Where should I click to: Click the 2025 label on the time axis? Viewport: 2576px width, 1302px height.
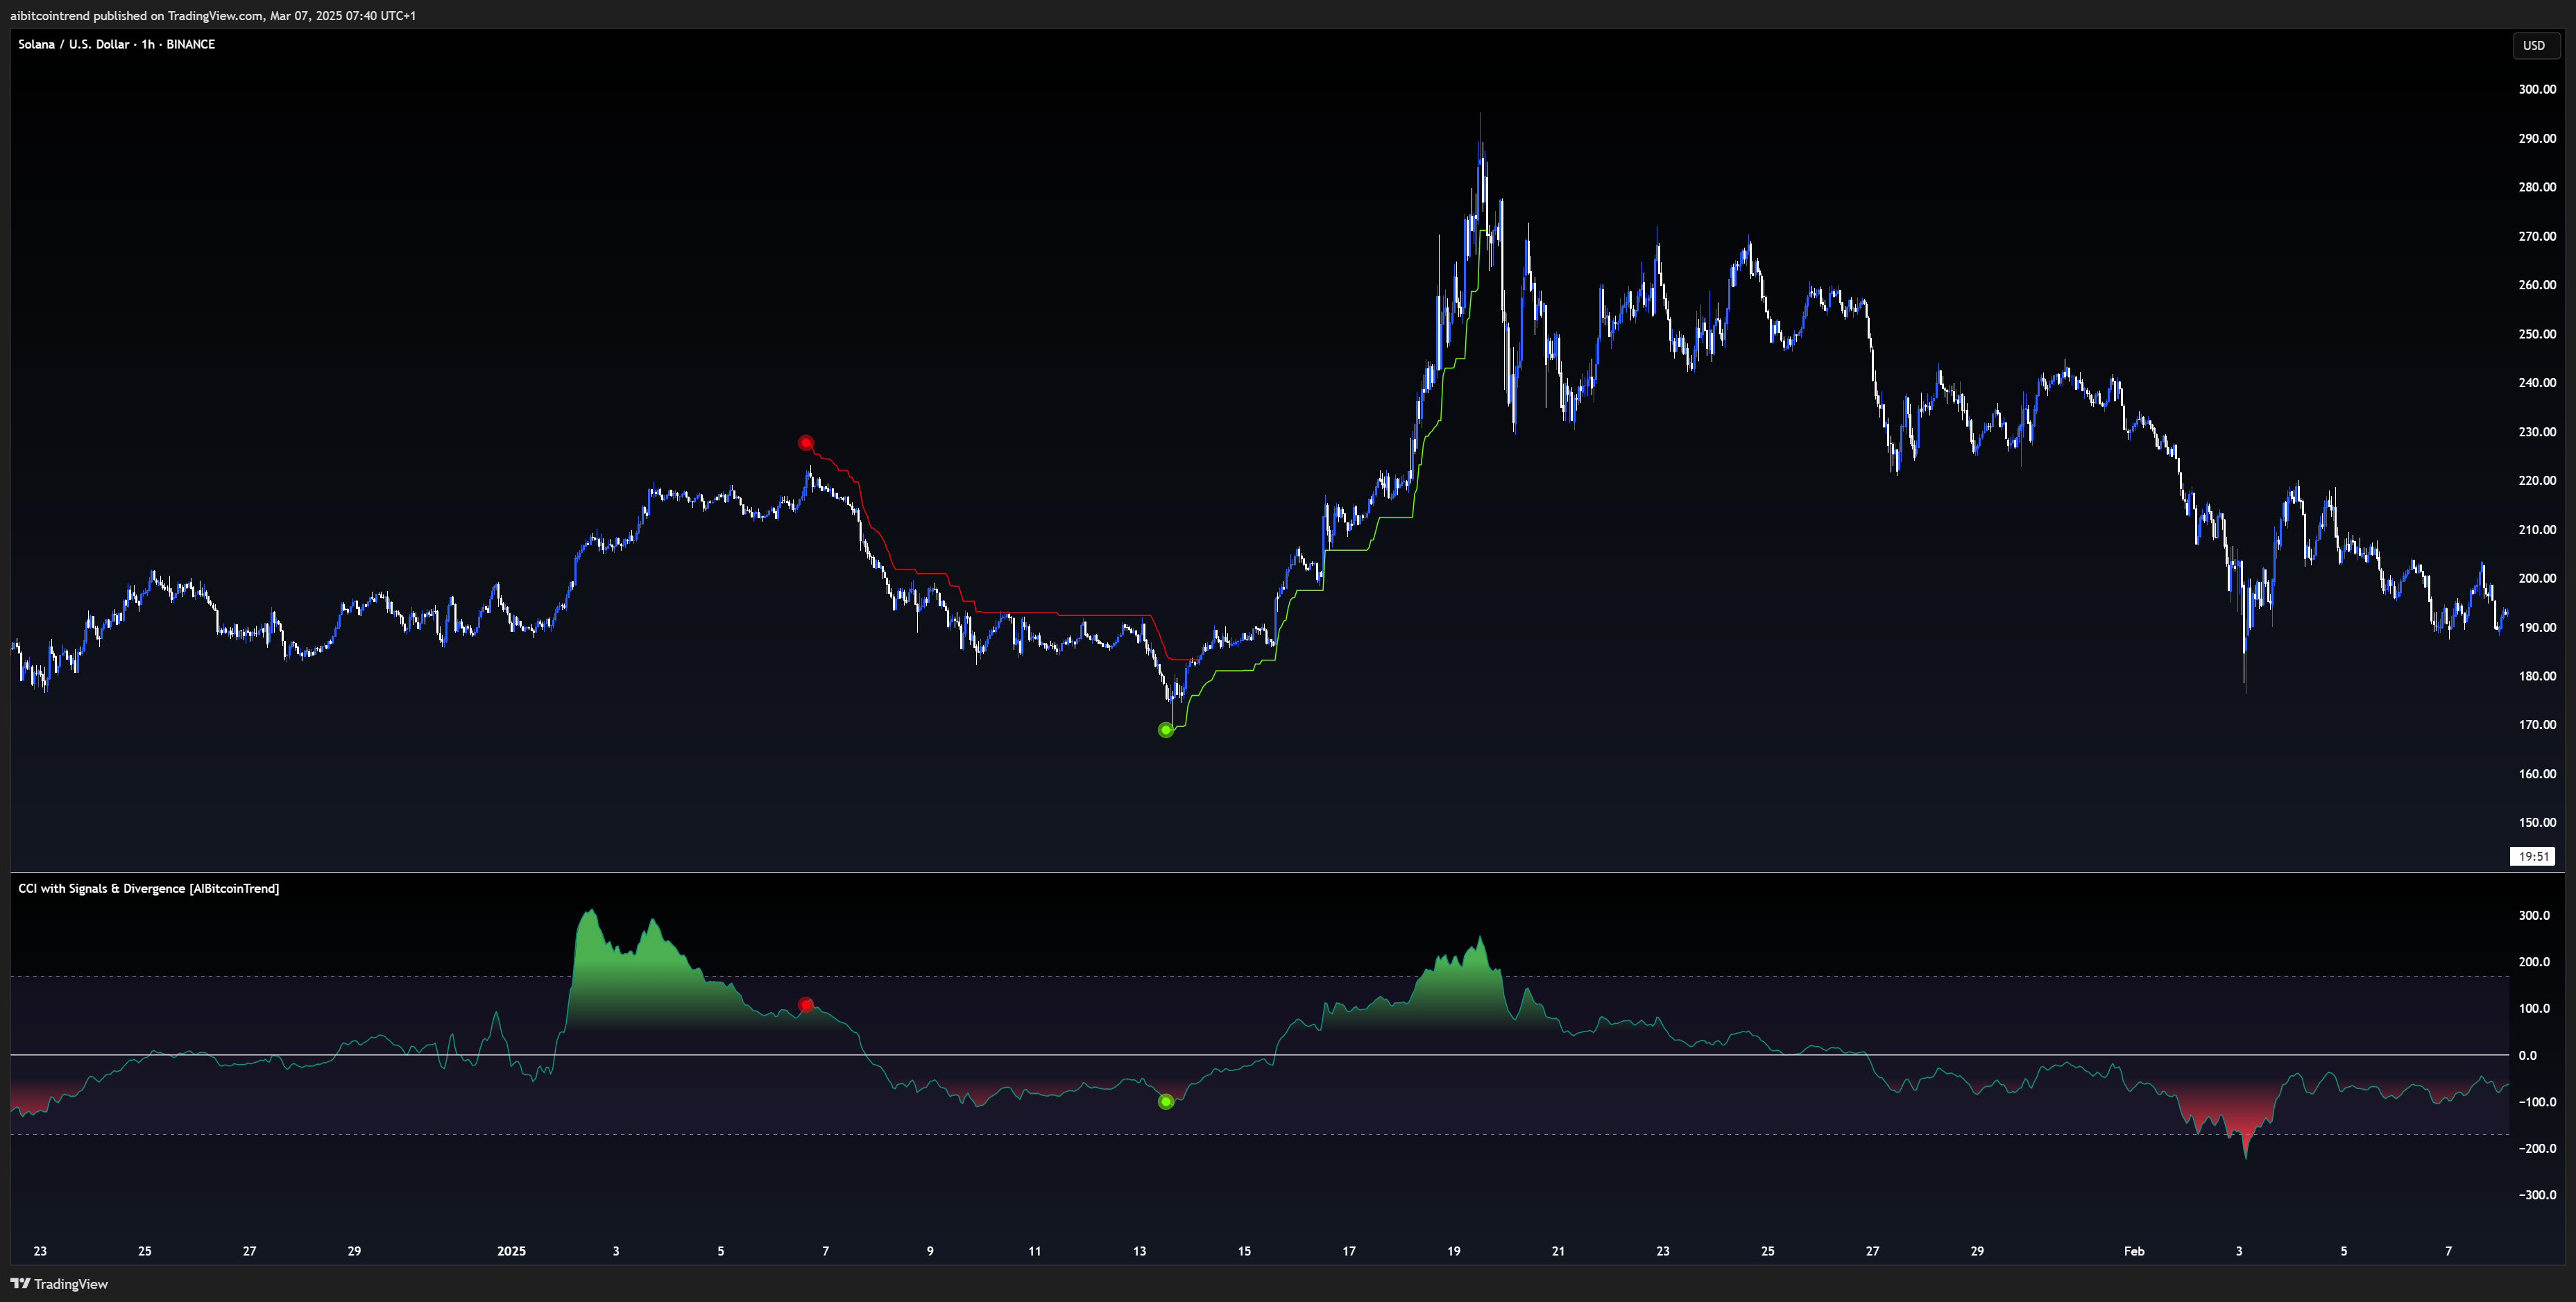(511, 1251)
